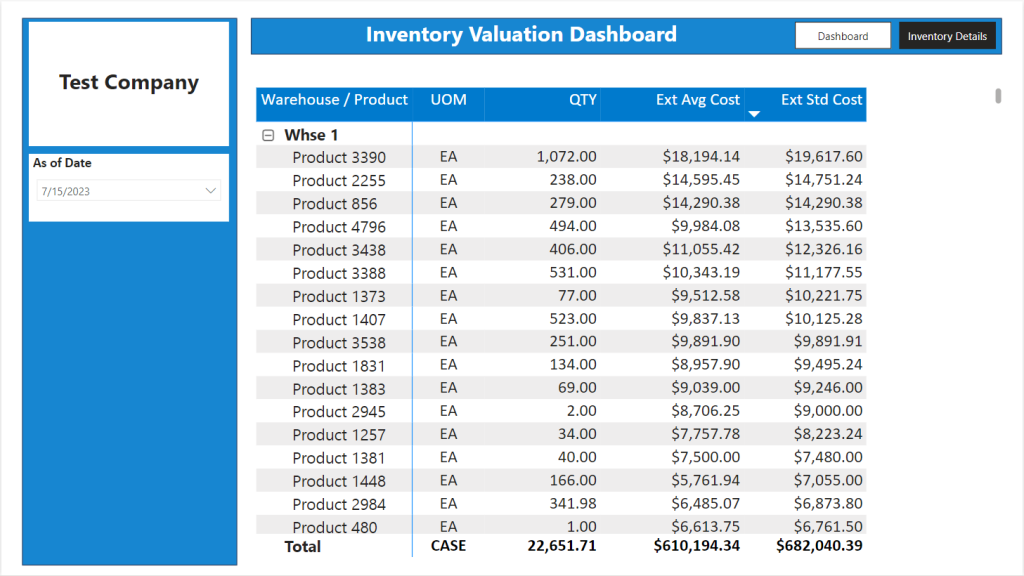This screenshot has width=1024, height=576.
Task: Click the Test Company logo card
Action: coord(129,84)
